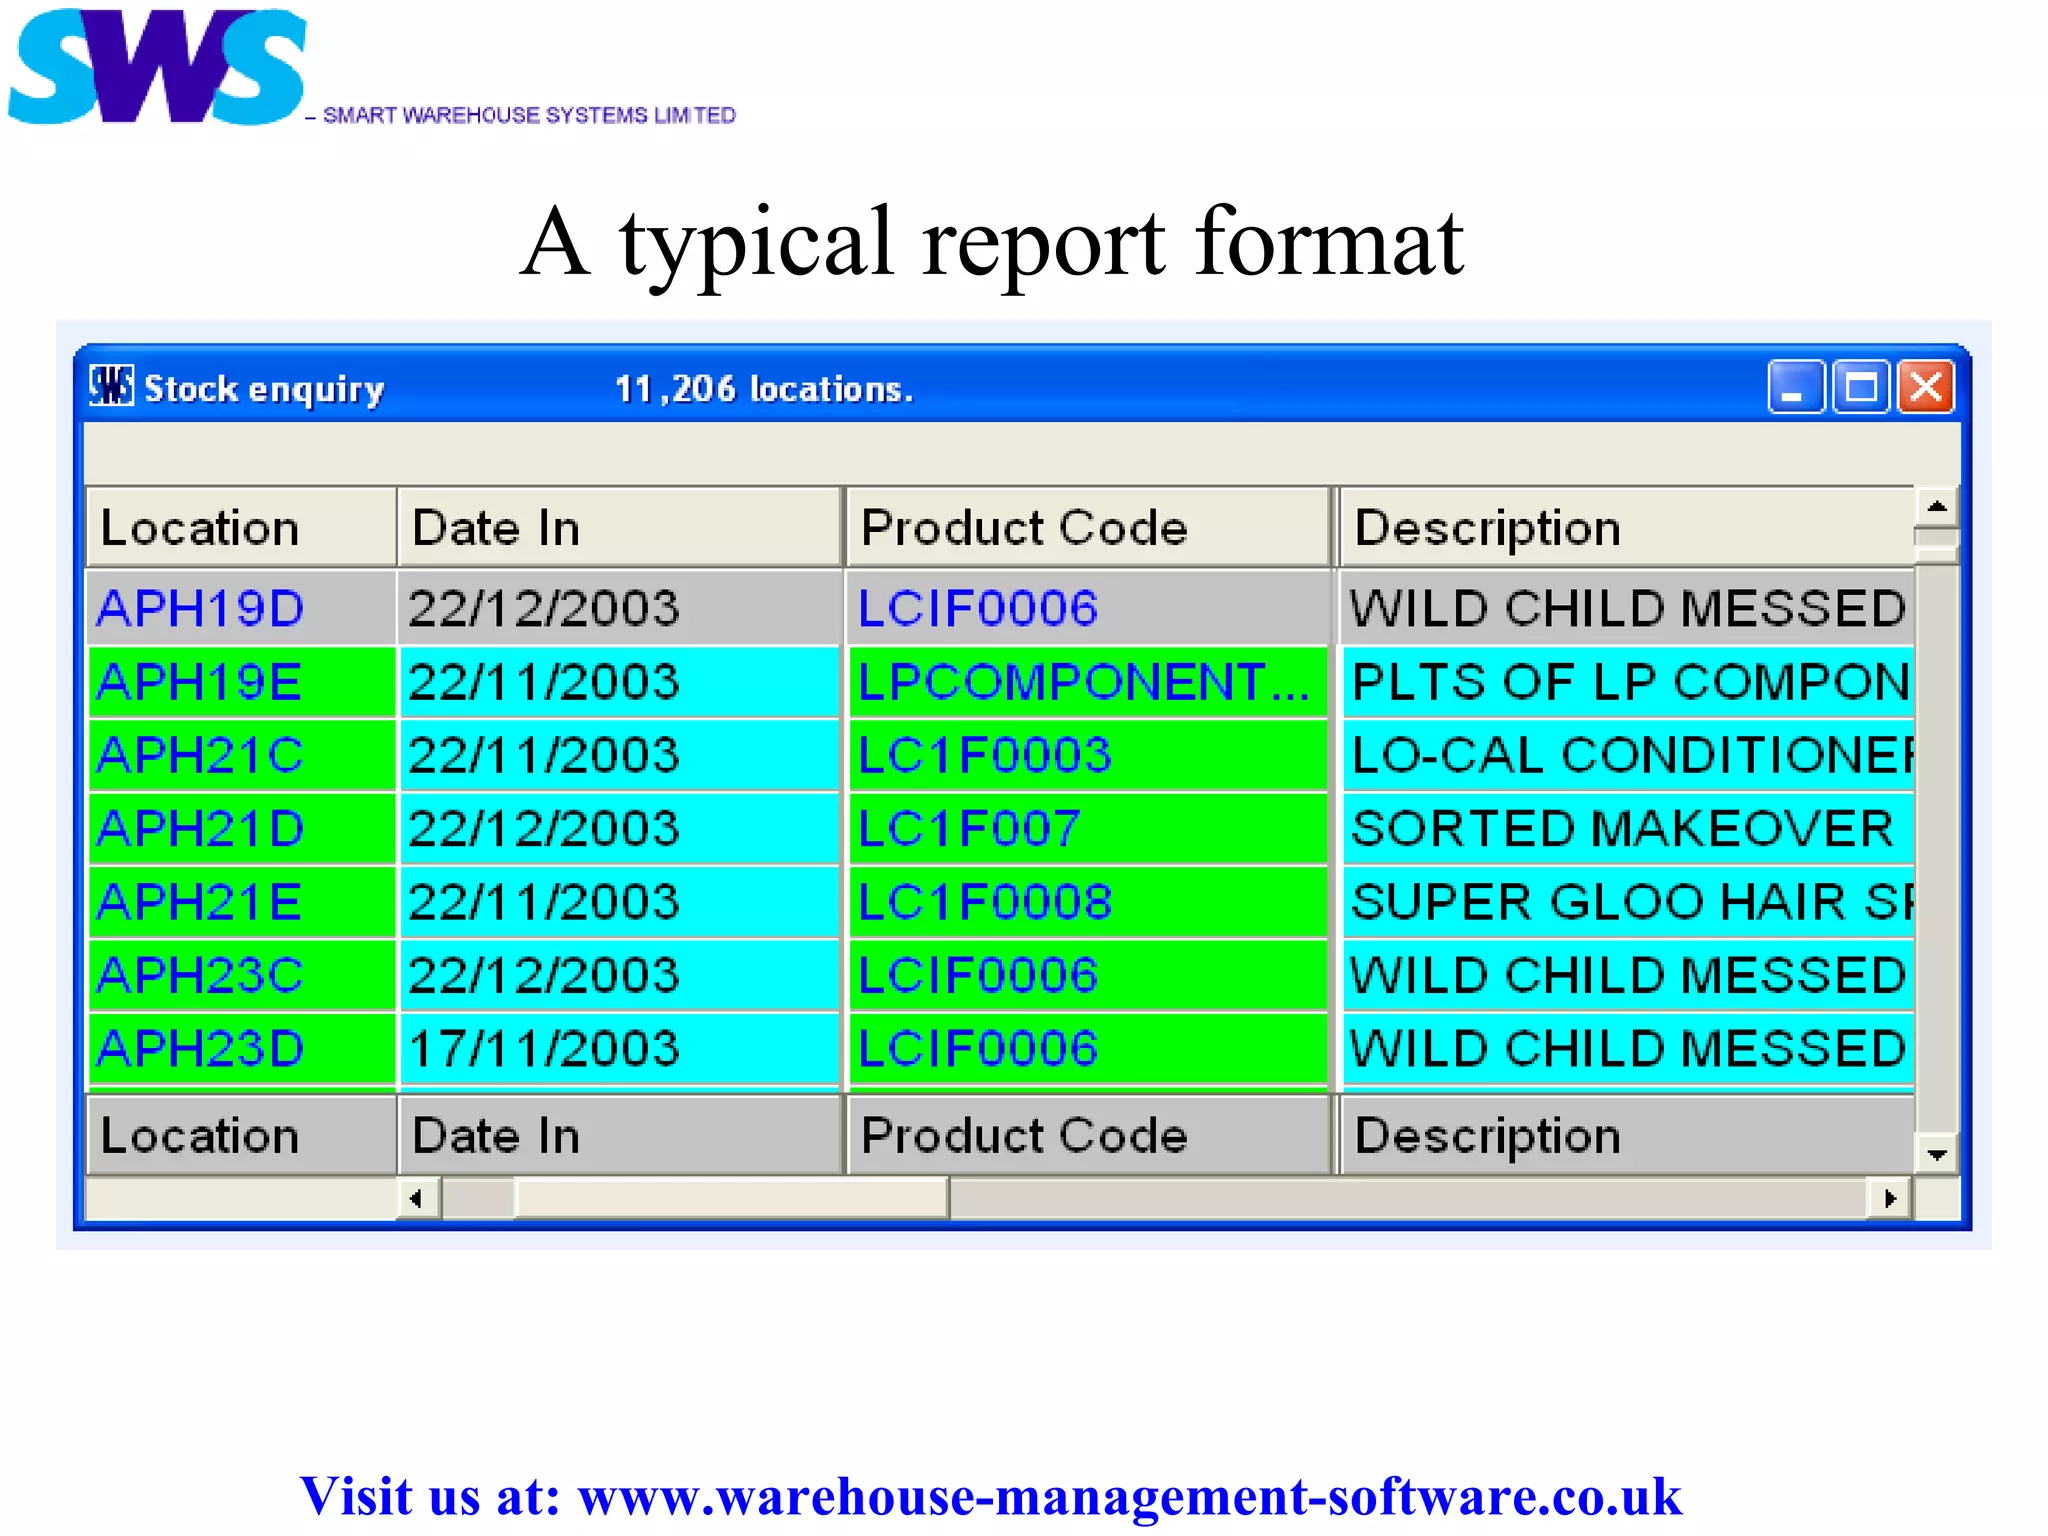
Task: Select location APH21D
Action: pos(241,828)
